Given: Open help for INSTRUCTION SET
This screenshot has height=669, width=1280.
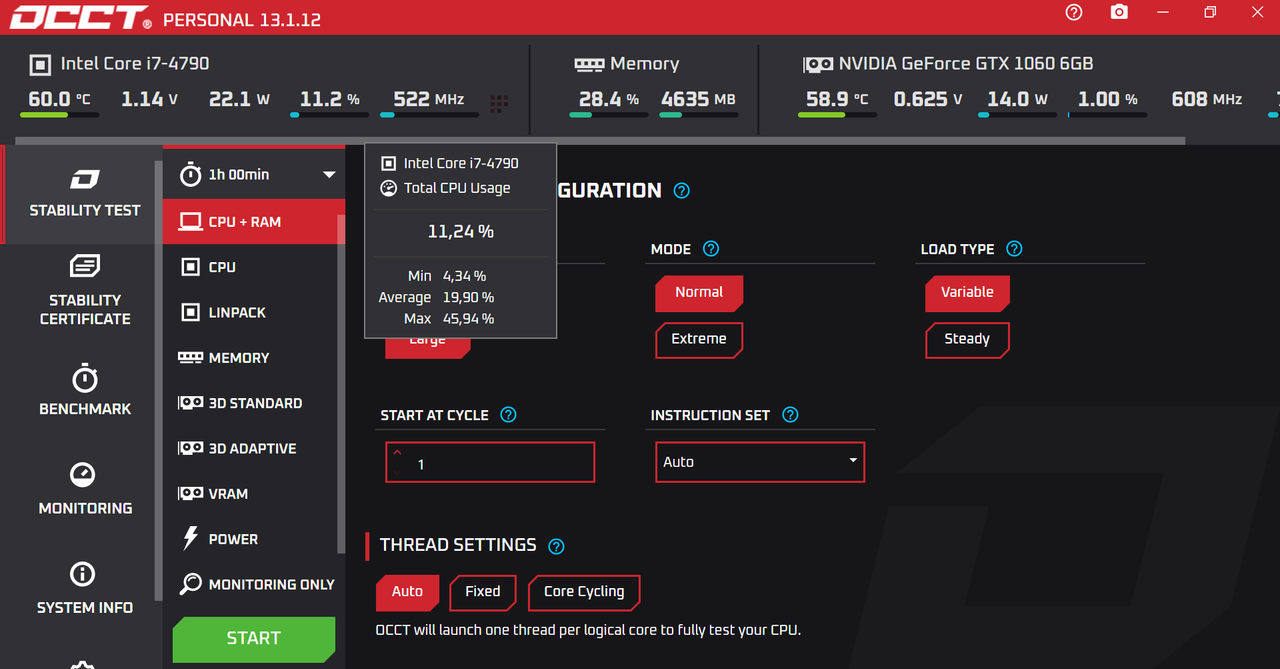Looking at the screenshot, I should [x=790, y=415].
